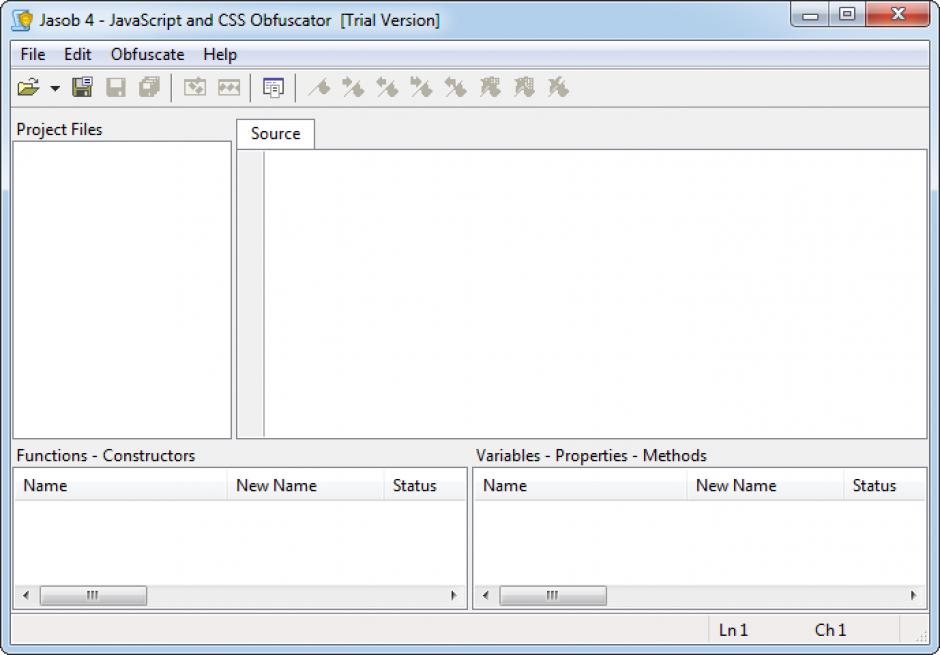Open the blue window settings icon in the toolbar

pos(273,87)
